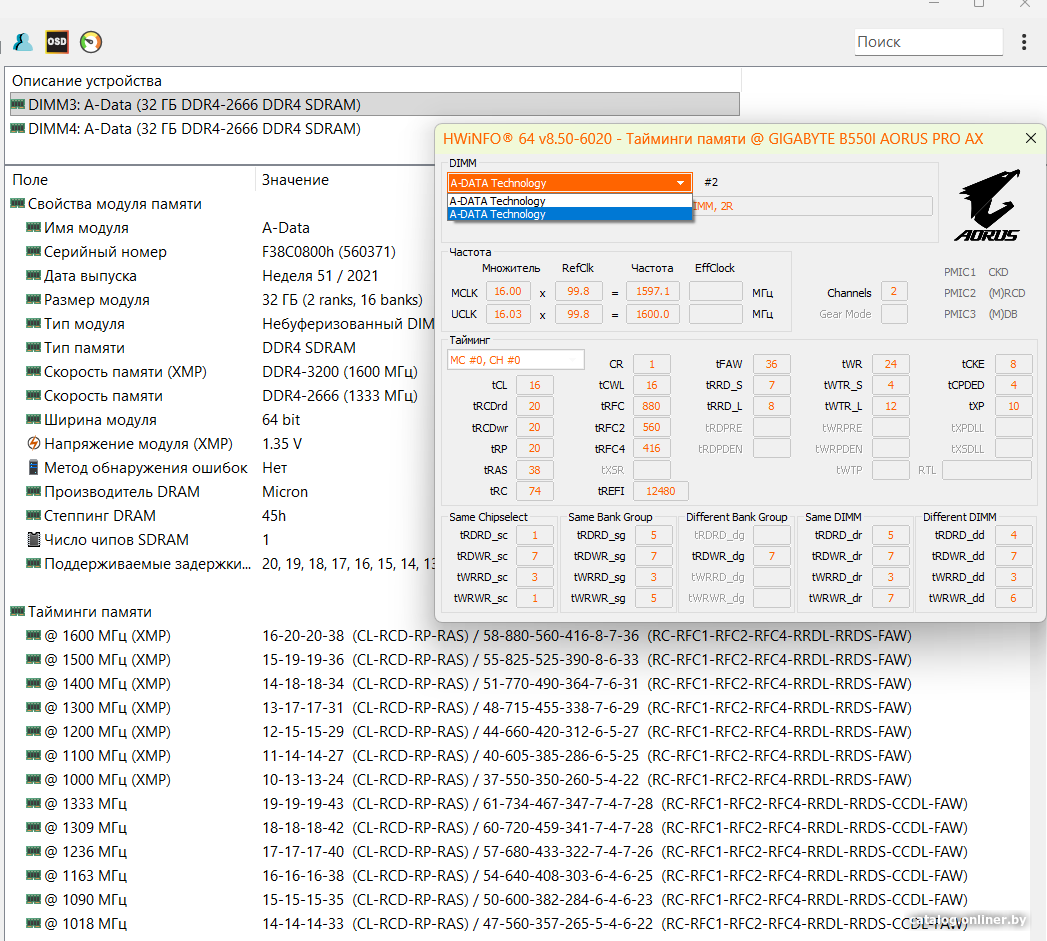Click the Channels value field
Viewport: 1047px width, 941px height.
(x=893, y=291)
